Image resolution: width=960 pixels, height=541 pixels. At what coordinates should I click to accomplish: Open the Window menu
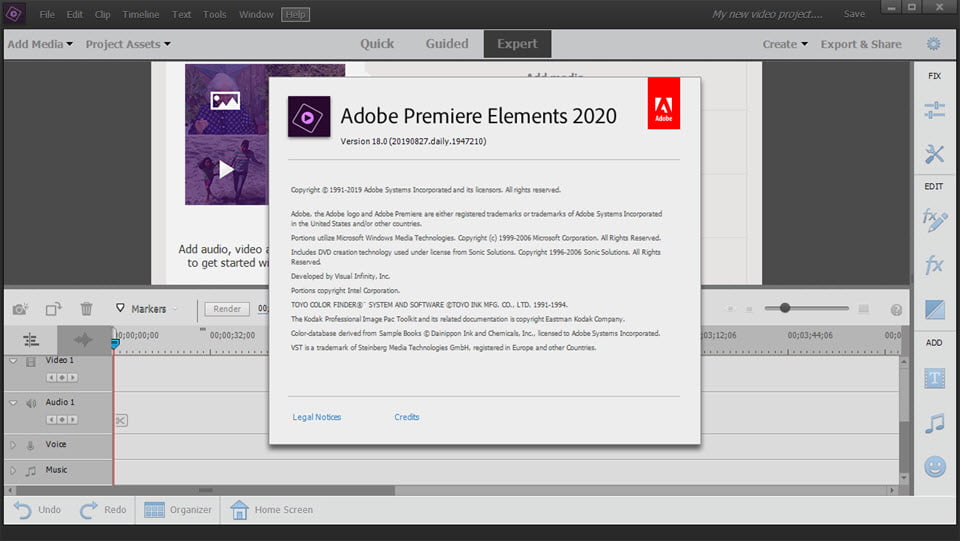point(256,14)
